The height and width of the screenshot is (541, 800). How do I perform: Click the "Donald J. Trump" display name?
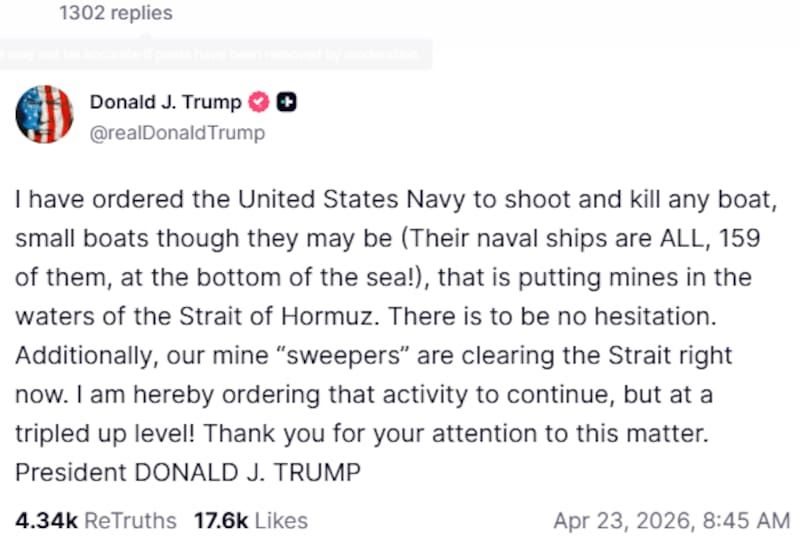click(165, 102)
